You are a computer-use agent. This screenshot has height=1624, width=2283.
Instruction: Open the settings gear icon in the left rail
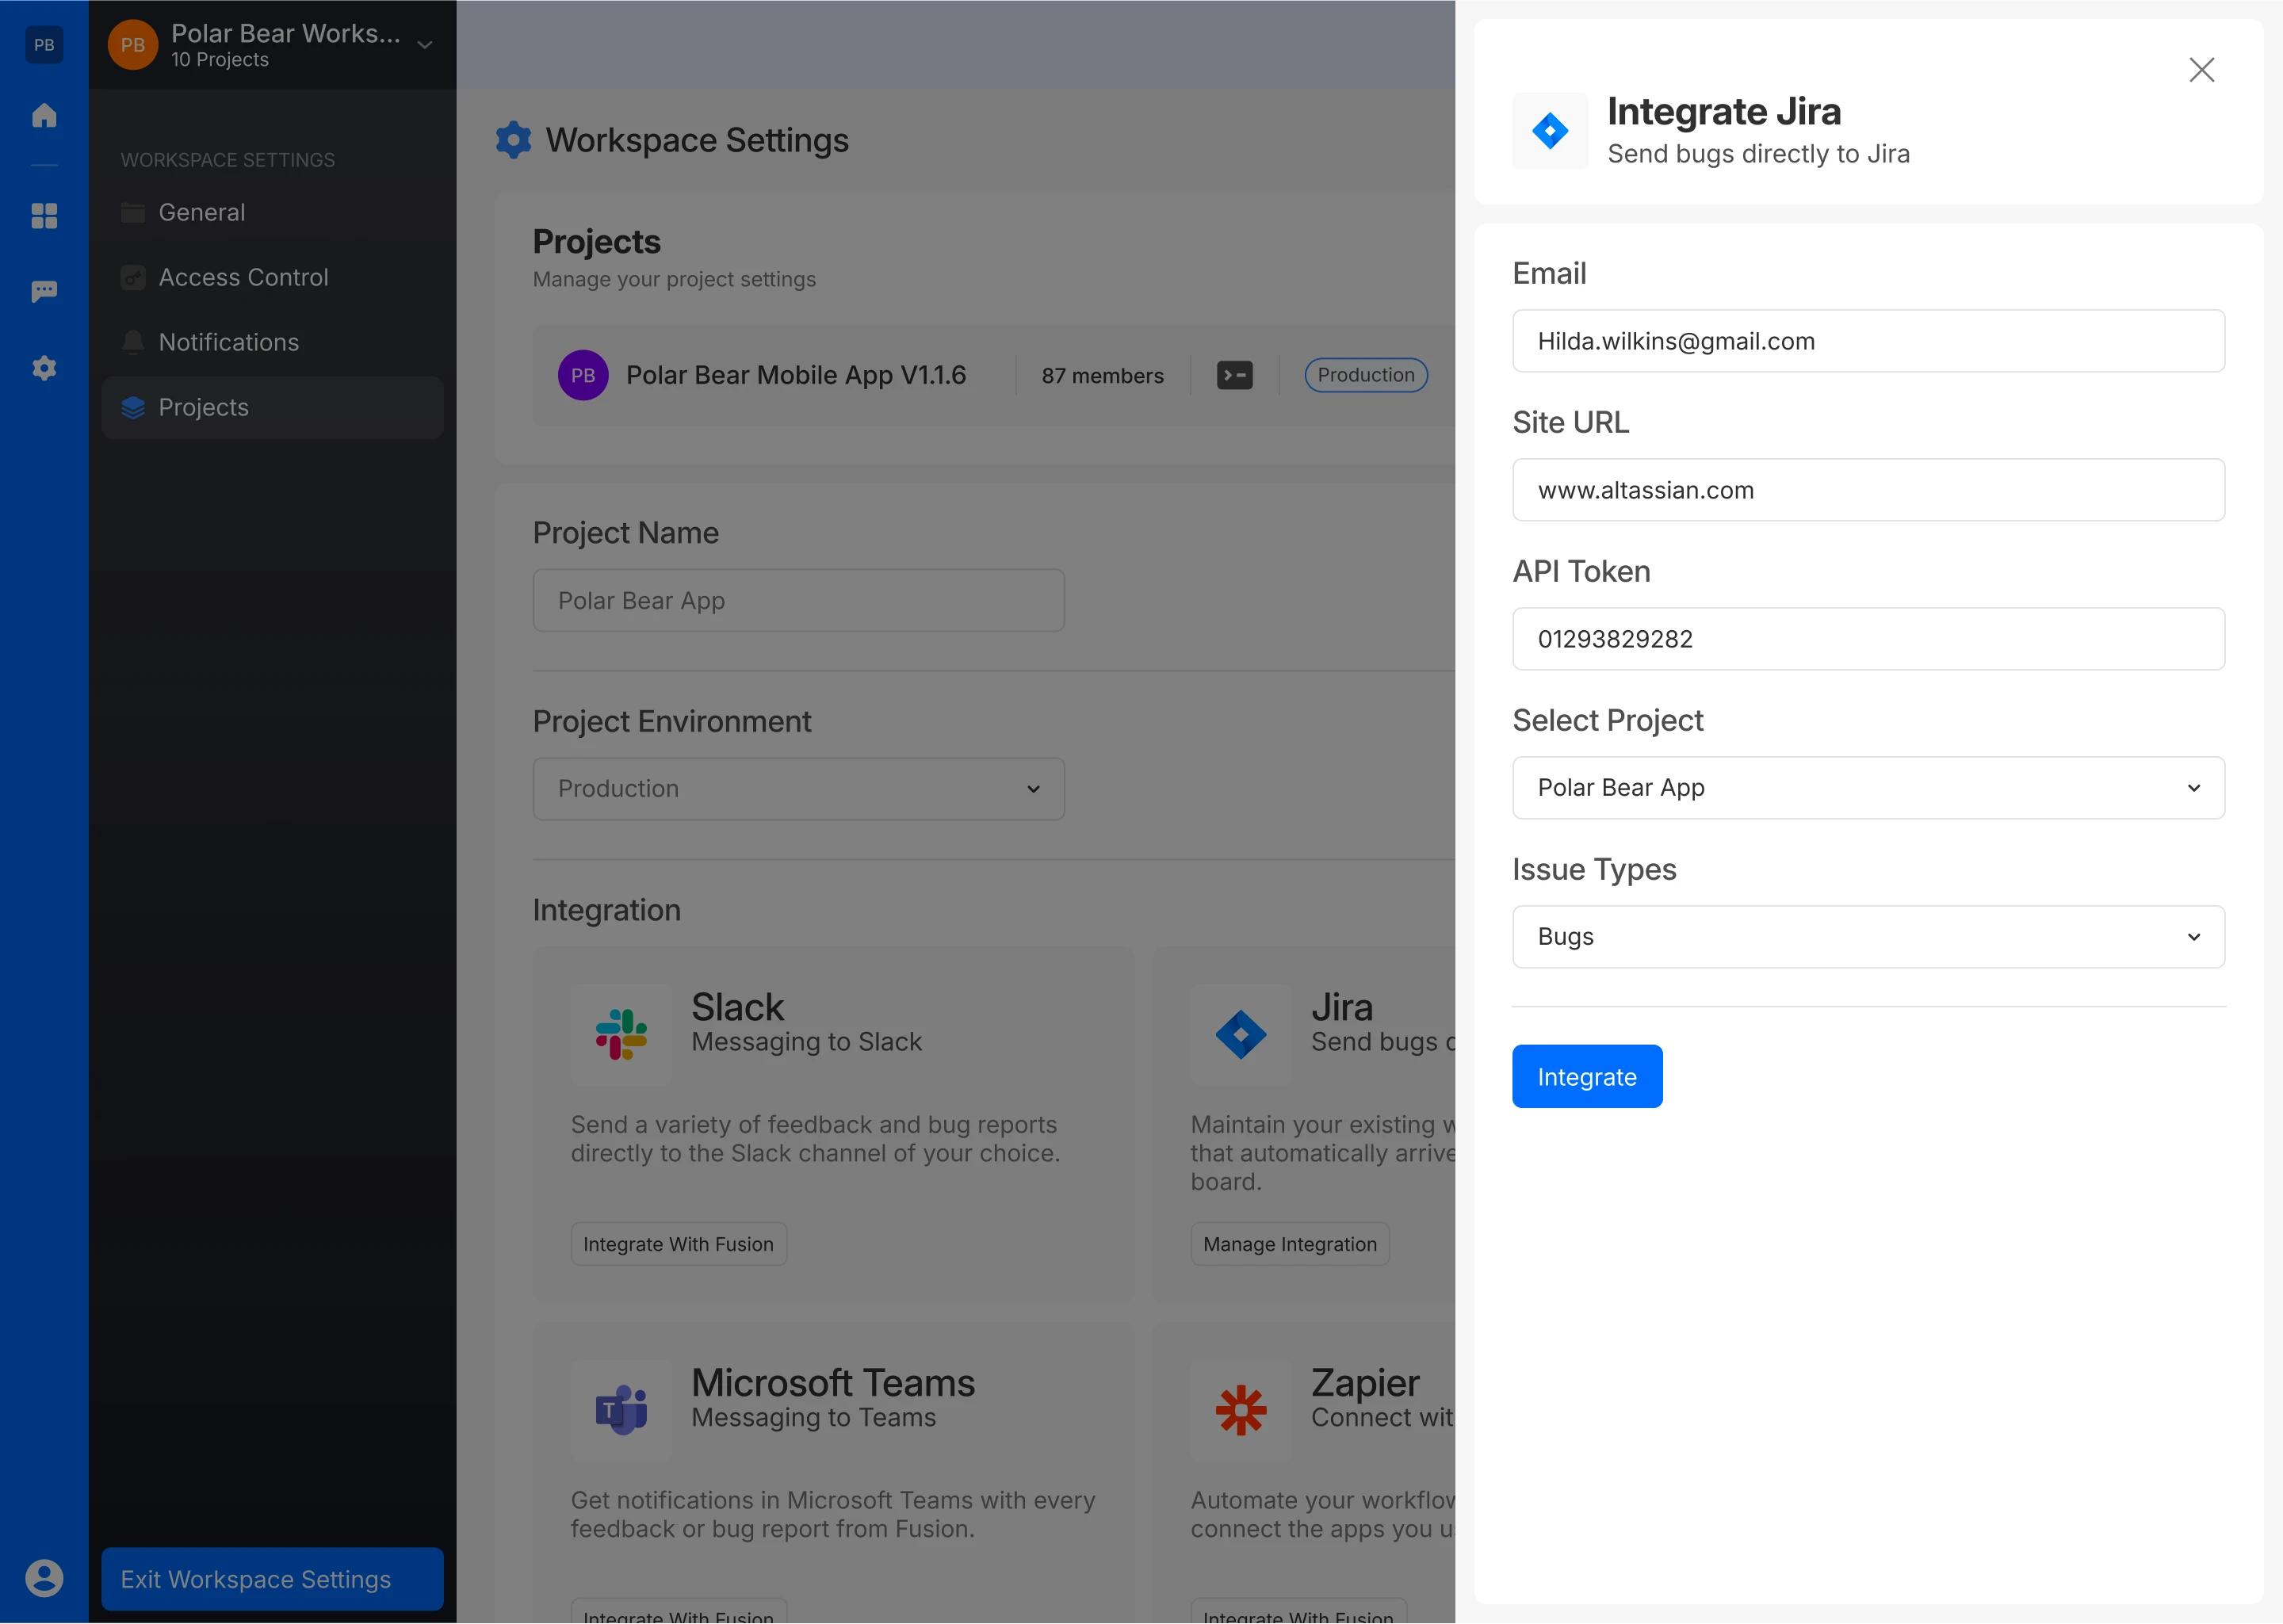pyautogui.click(x=44, y=368)
